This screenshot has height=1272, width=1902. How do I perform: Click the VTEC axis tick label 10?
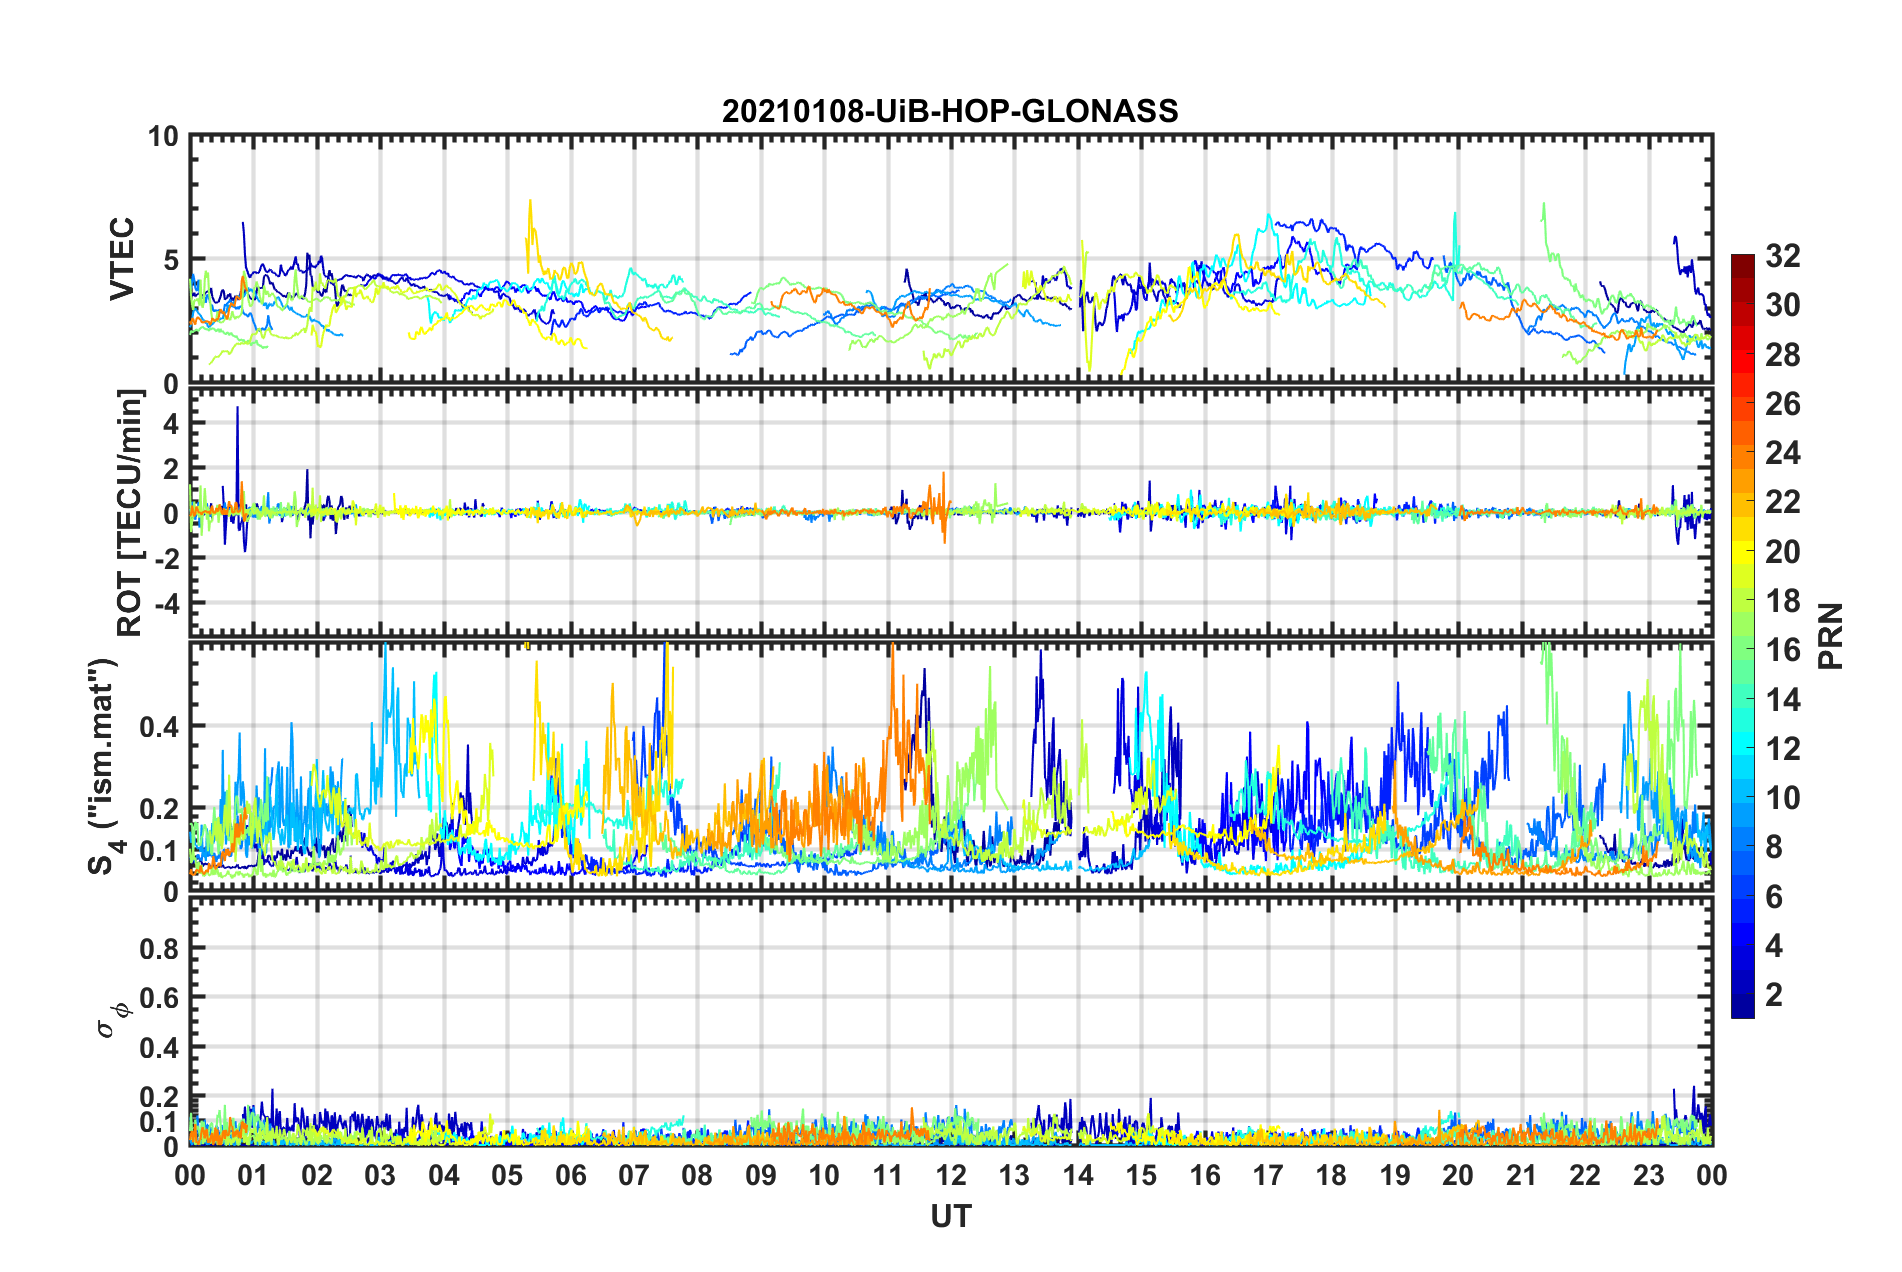click(x=163, y=136)
